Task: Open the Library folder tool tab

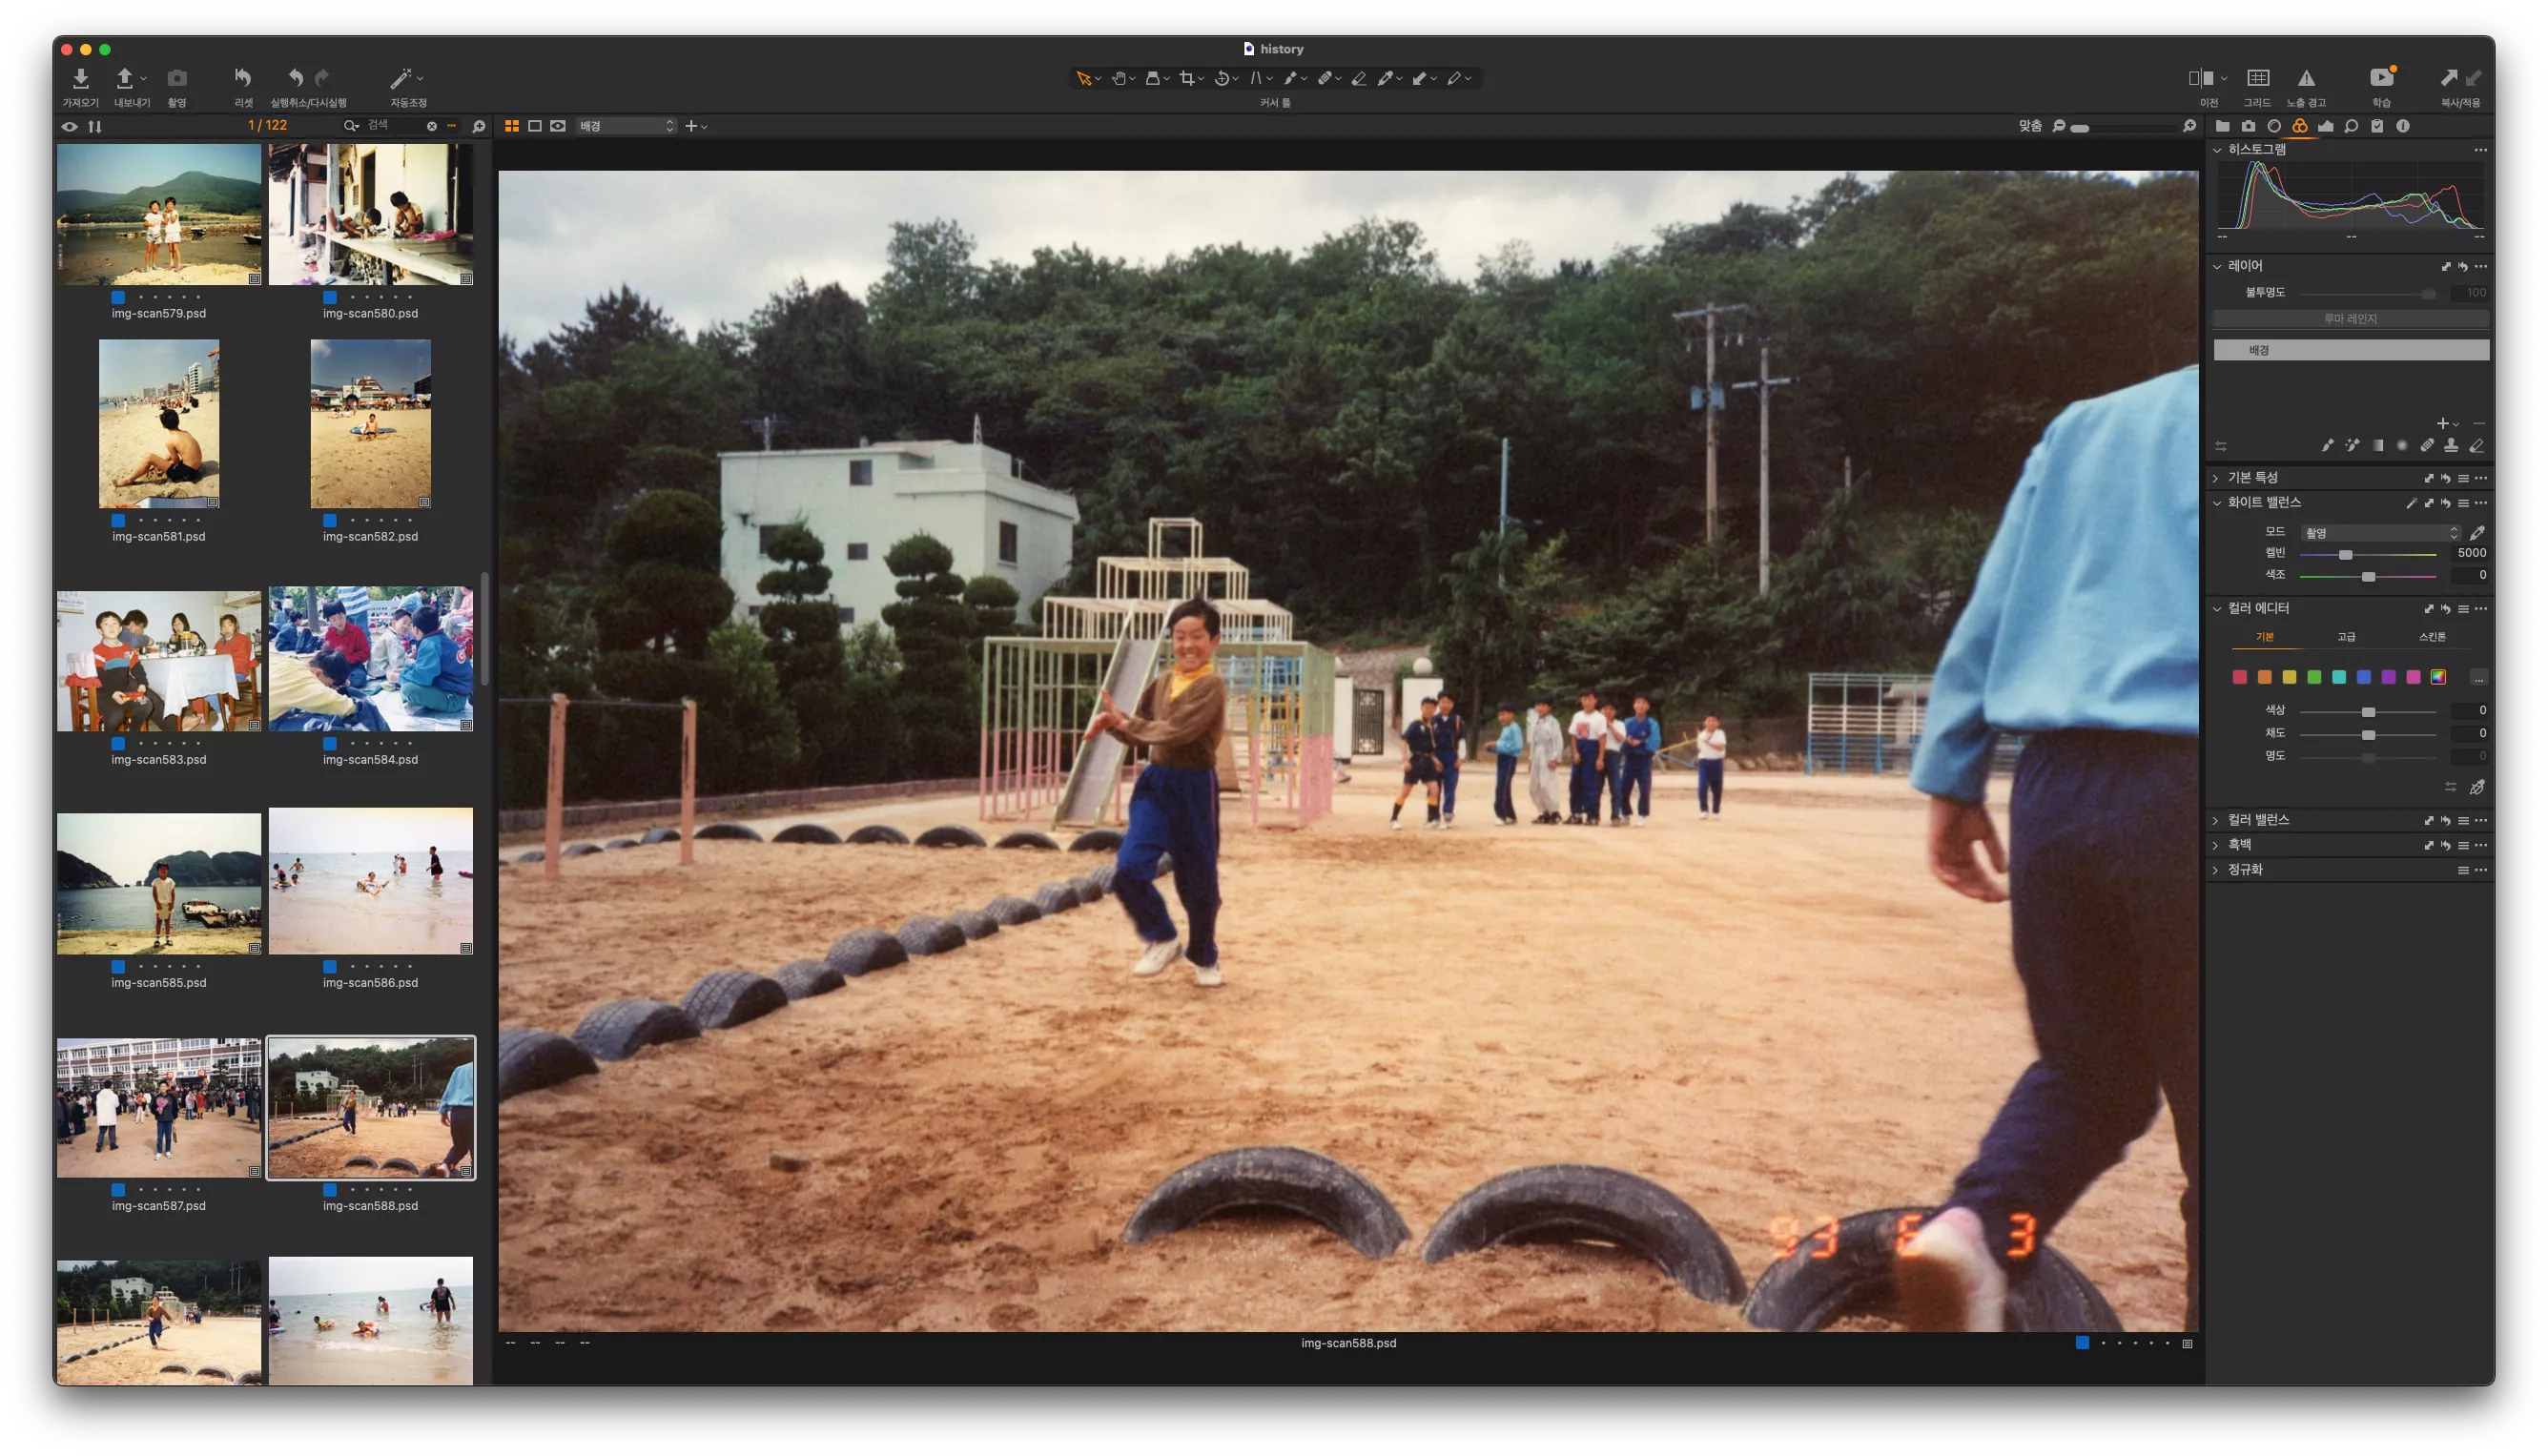Action: point(2222,126)
